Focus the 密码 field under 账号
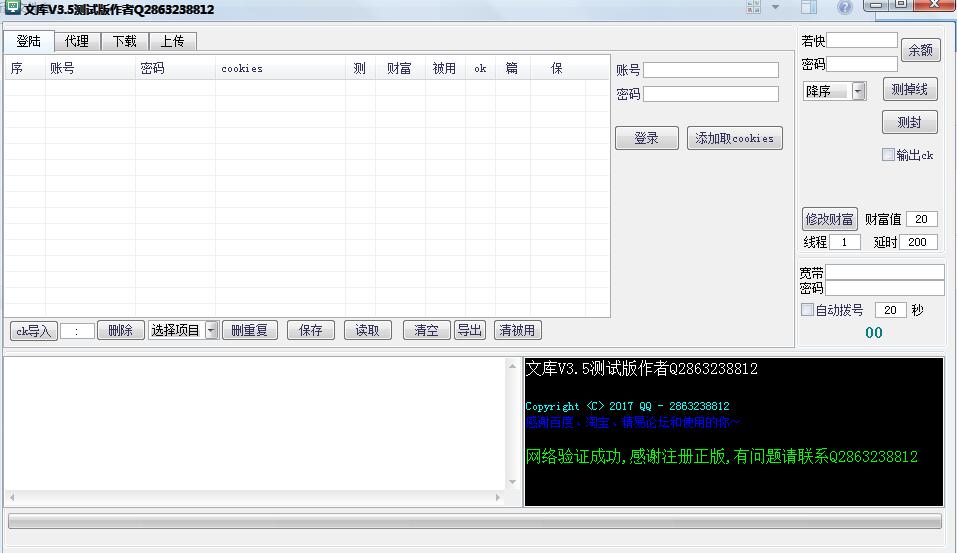 click(711, 94)
